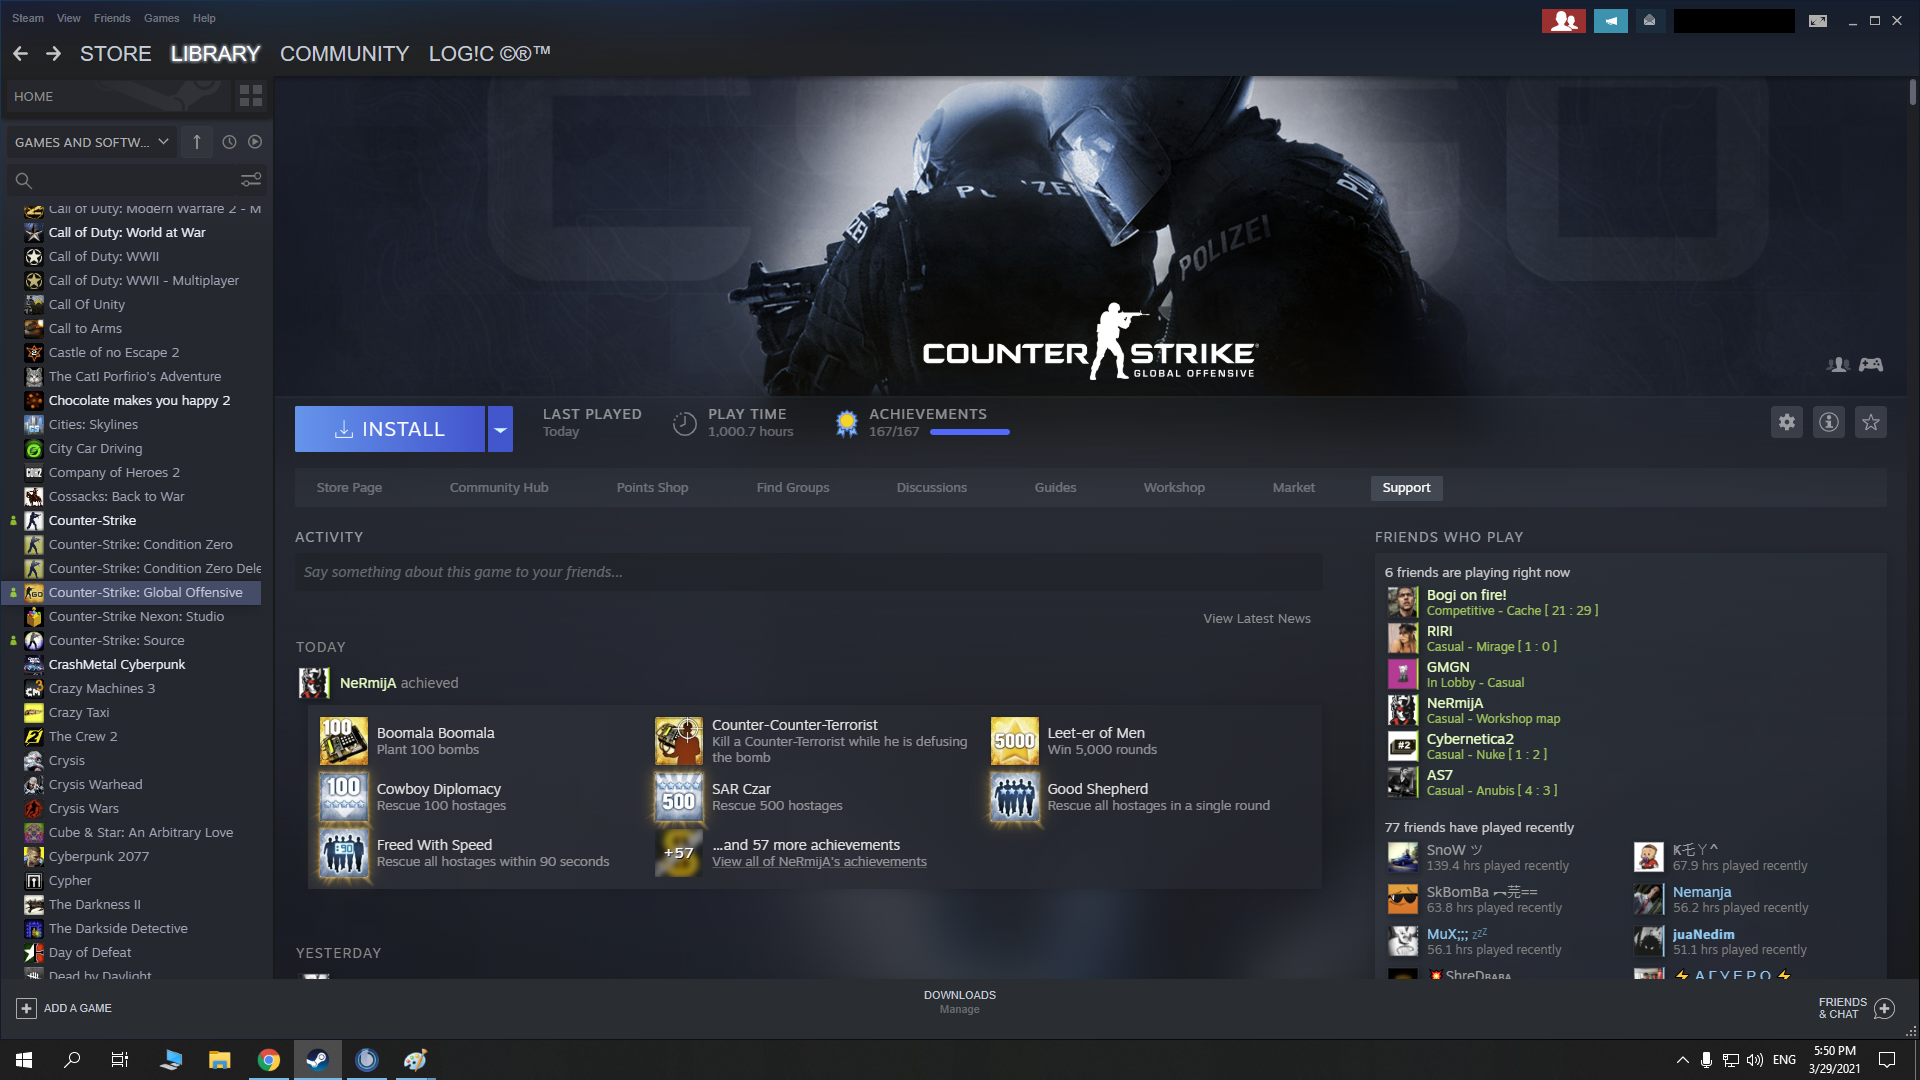Open the GAMES AND SOFTWARE collection dropdown

[90, 142]
